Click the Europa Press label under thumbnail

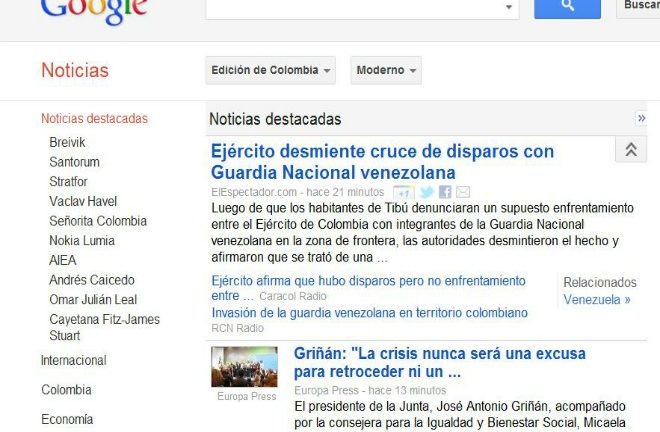247,397
